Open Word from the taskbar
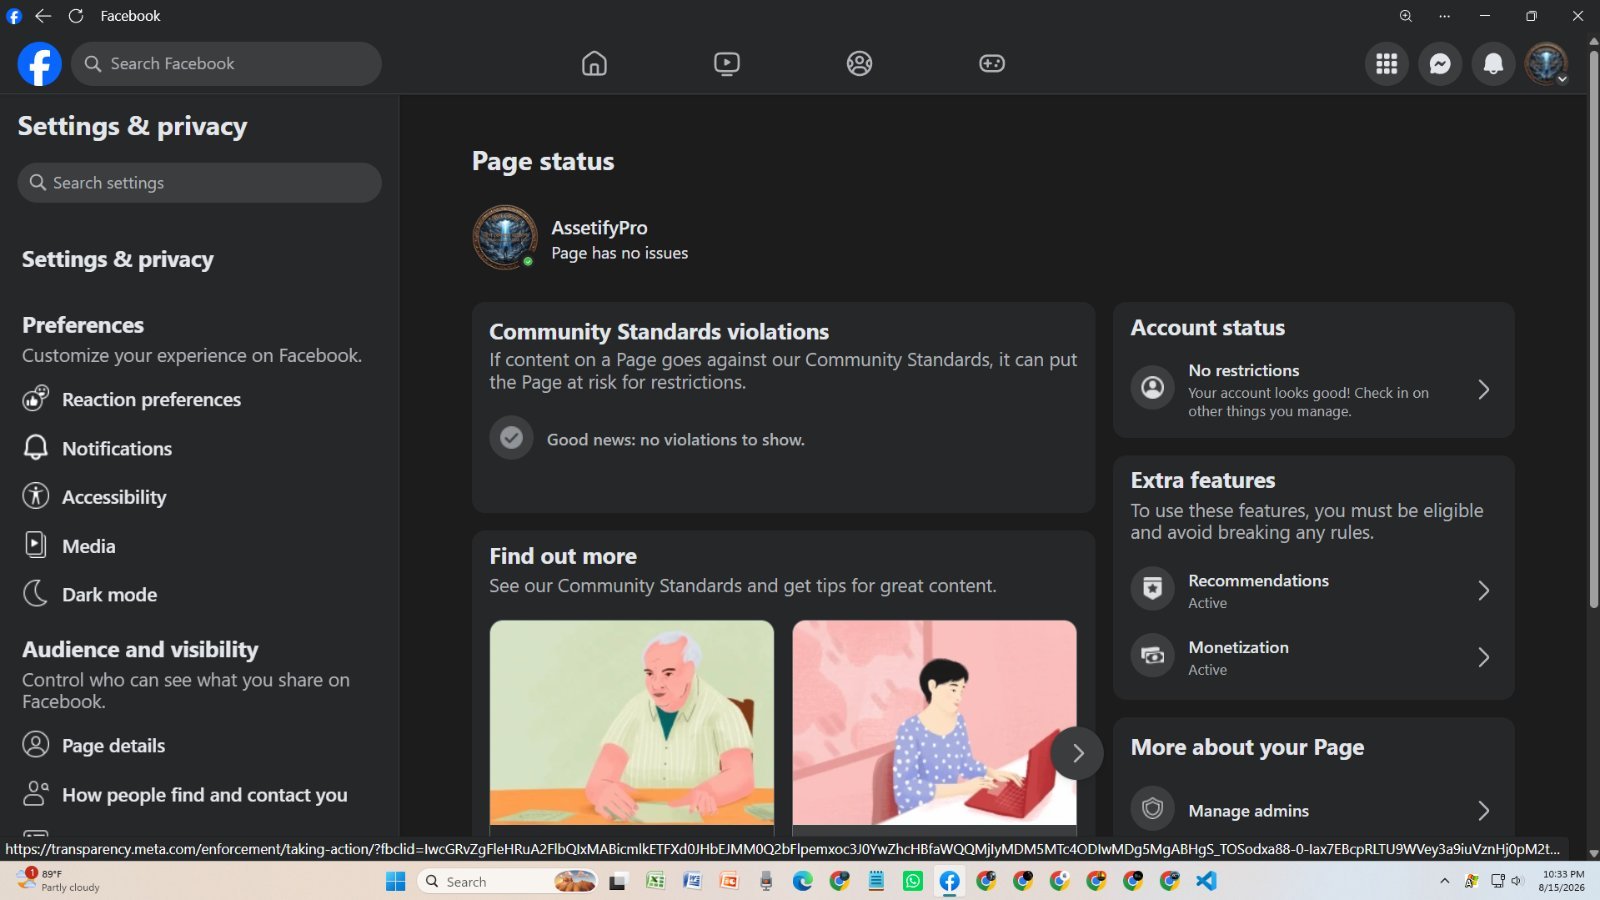The height and width of the screenshot is (900, 1600). [692, 881]
